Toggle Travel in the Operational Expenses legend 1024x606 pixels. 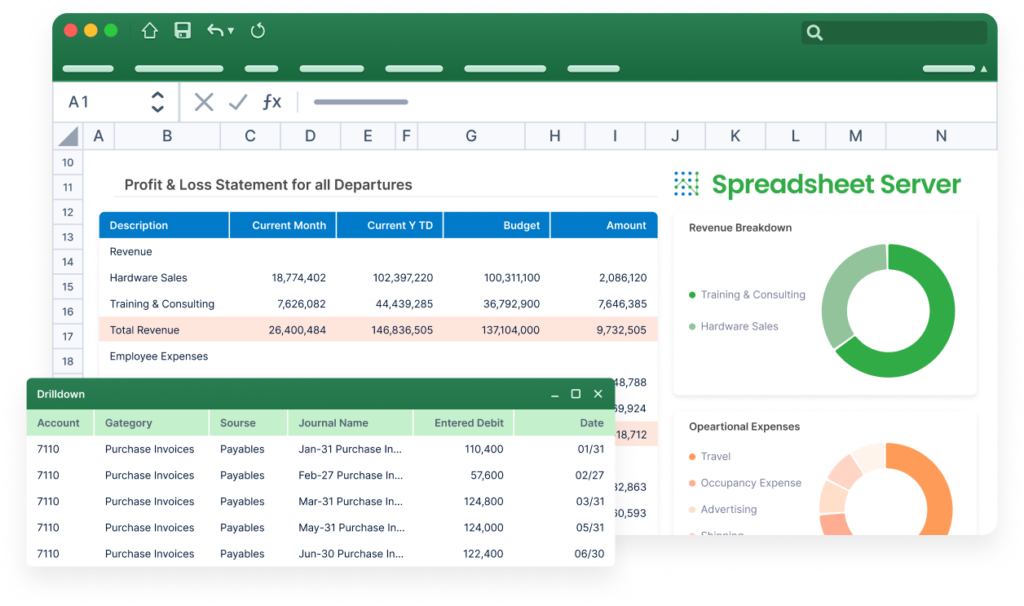point(716,456)
